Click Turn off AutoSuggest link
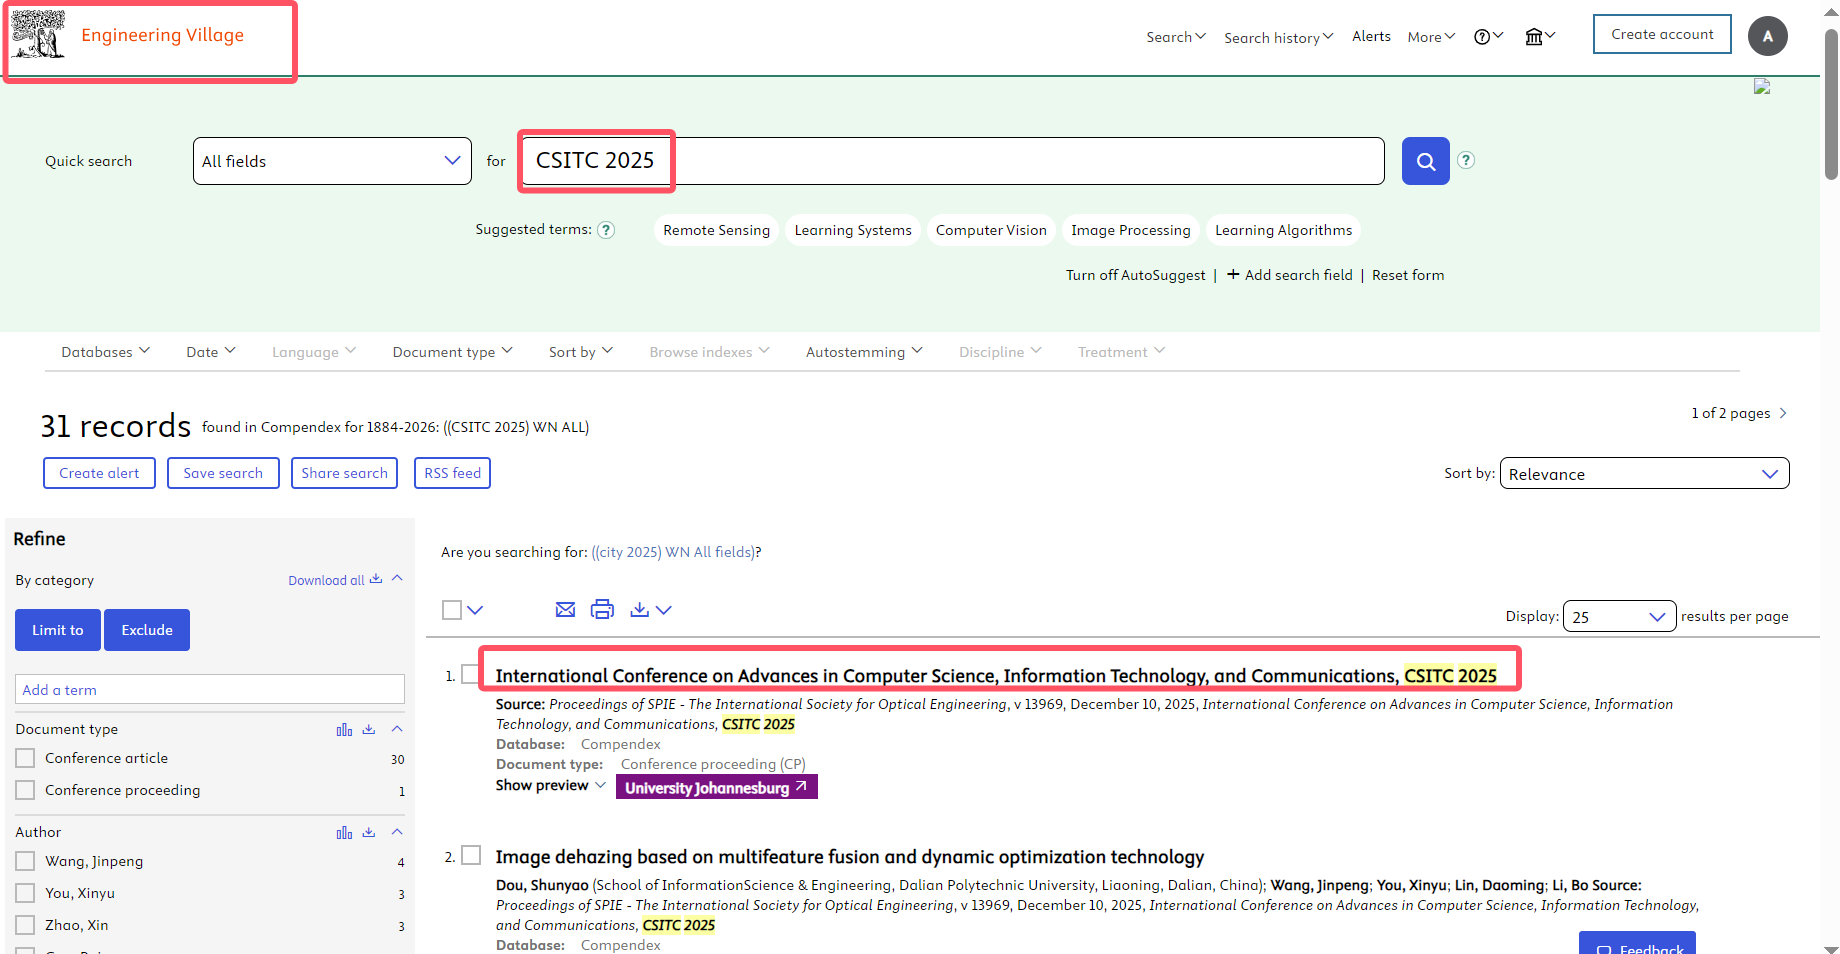This screenshot has width=1840, height=954. 1136,275
